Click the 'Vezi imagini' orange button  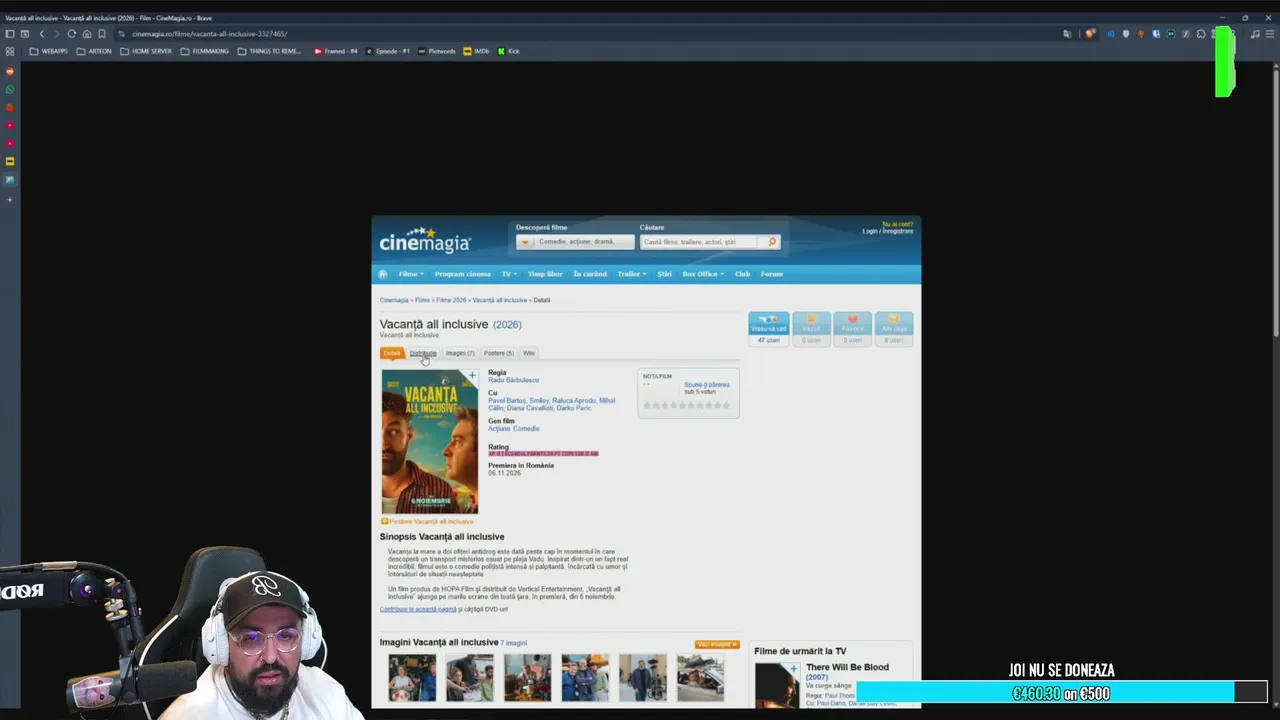[717, 644]
